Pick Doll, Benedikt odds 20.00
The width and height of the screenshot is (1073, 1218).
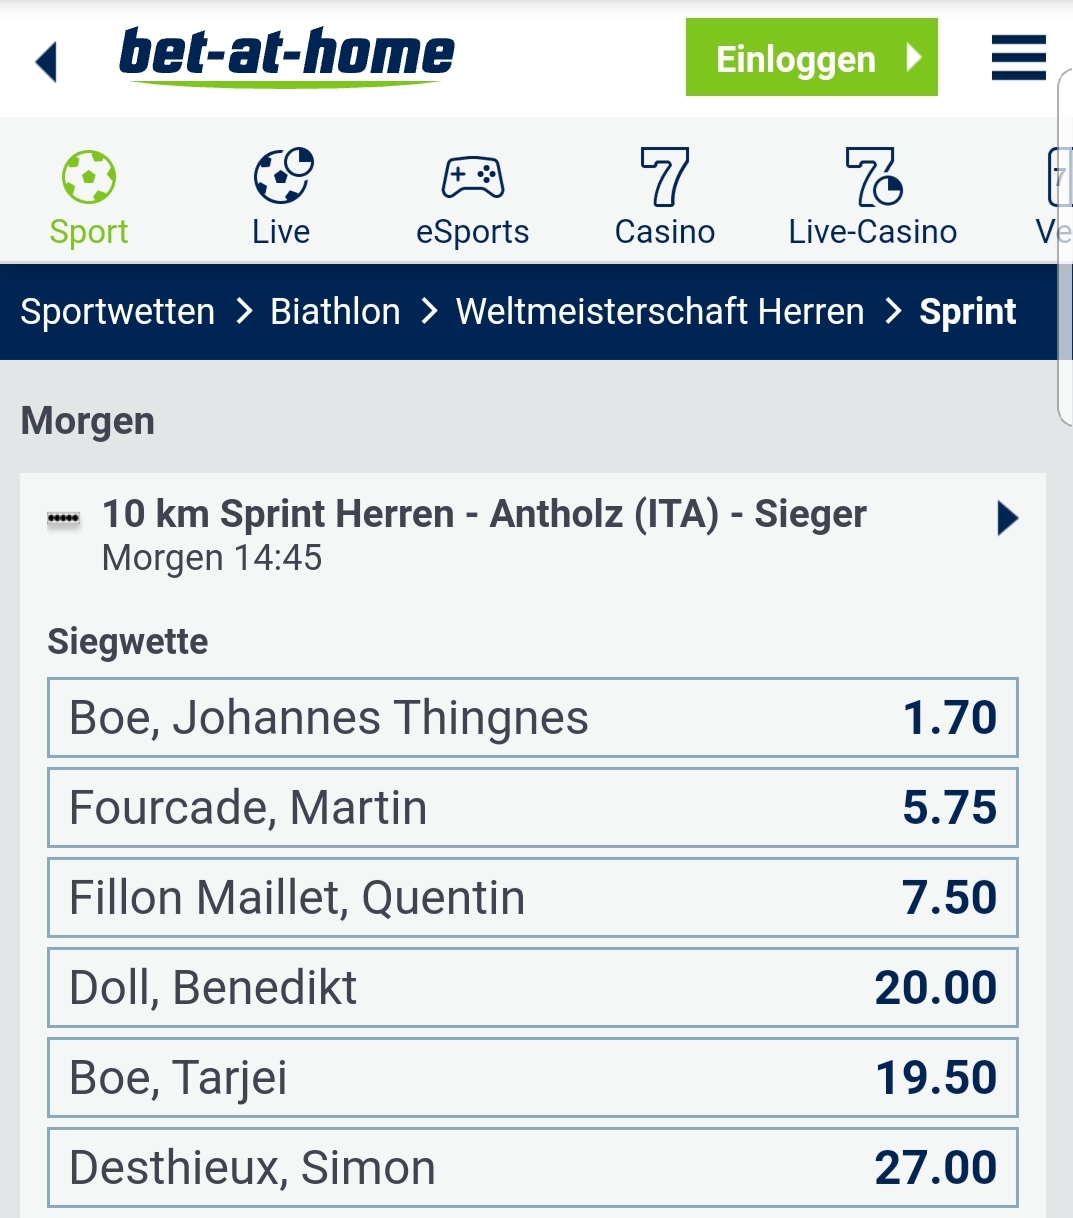(532, 988)
